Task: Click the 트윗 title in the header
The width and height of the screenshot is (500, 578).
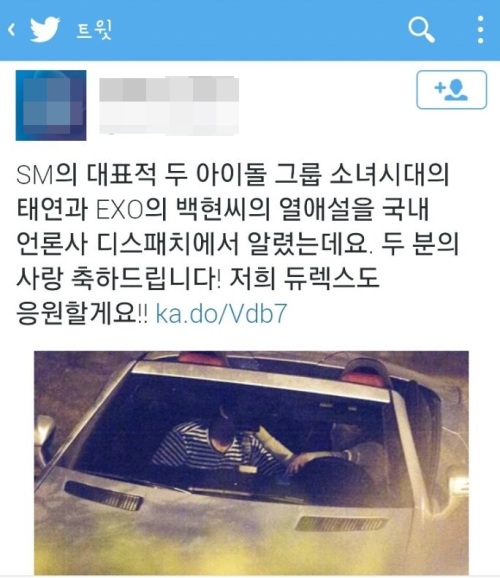Action: [94, 30]
